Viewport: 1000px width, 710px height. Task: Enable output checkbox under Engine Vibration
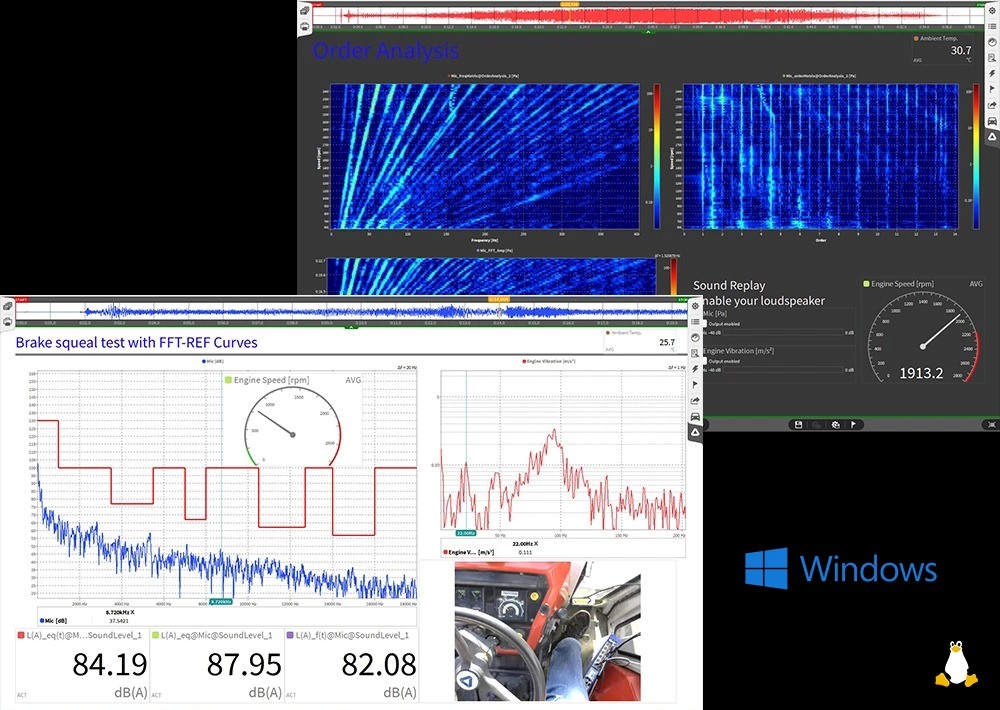[705, 361]
